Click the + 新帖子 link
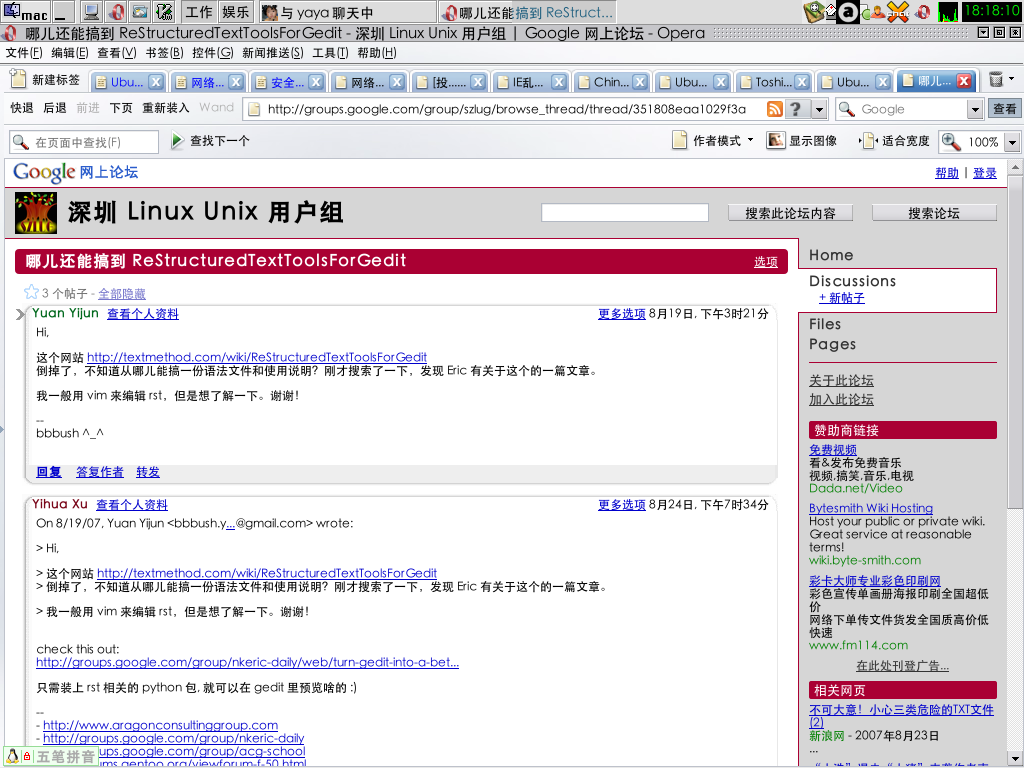 (x=842, y=298)
